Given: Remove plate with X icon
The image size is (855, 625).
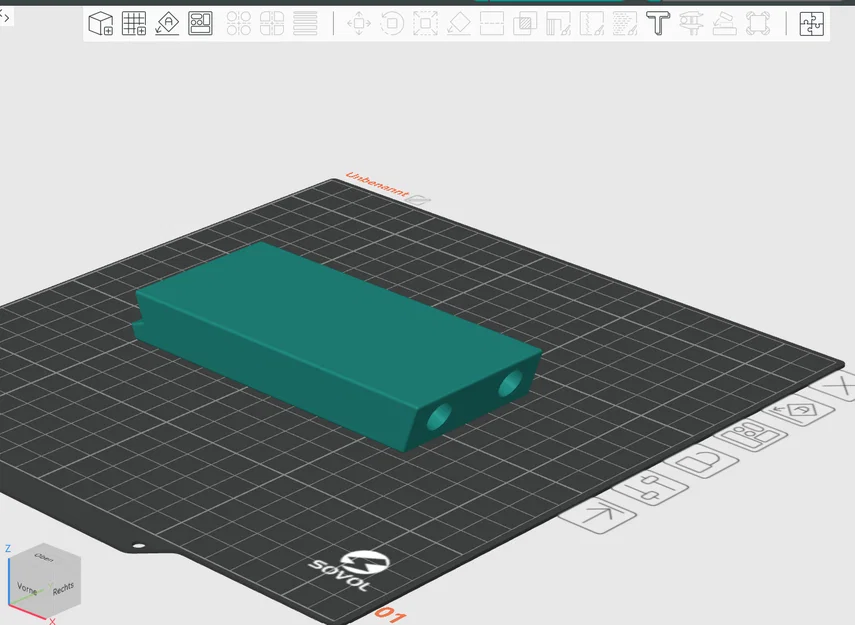Looking at the screenshot, I should click(840, 386).
